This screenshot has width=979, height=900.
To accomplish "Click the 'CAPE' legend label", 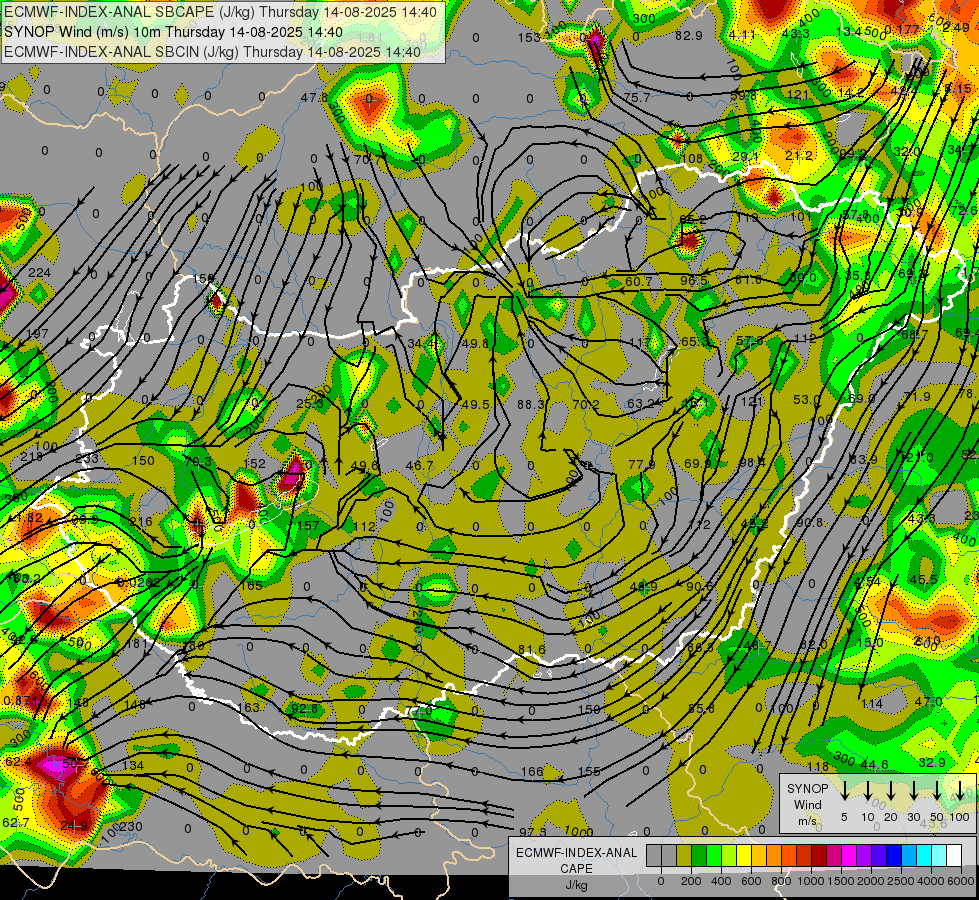I will click(x=576, y=869).
